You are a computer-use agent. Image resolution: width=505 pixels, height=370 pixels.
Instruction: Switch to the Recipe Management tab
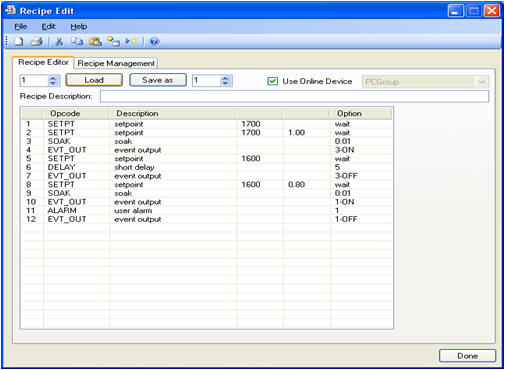coord(116,63)
